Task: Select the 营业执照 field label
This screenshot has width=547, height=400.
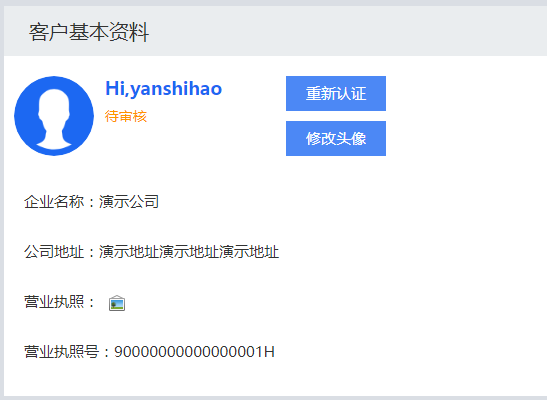Action: click(54, 302)
